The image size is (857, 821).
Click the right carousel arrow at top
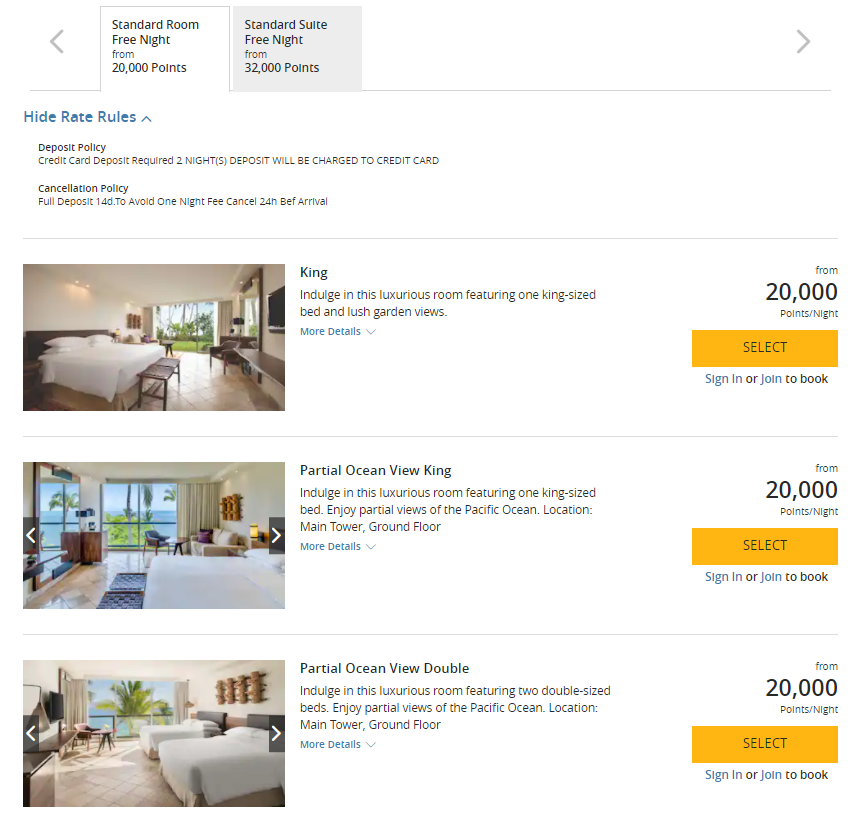[801, 42]
